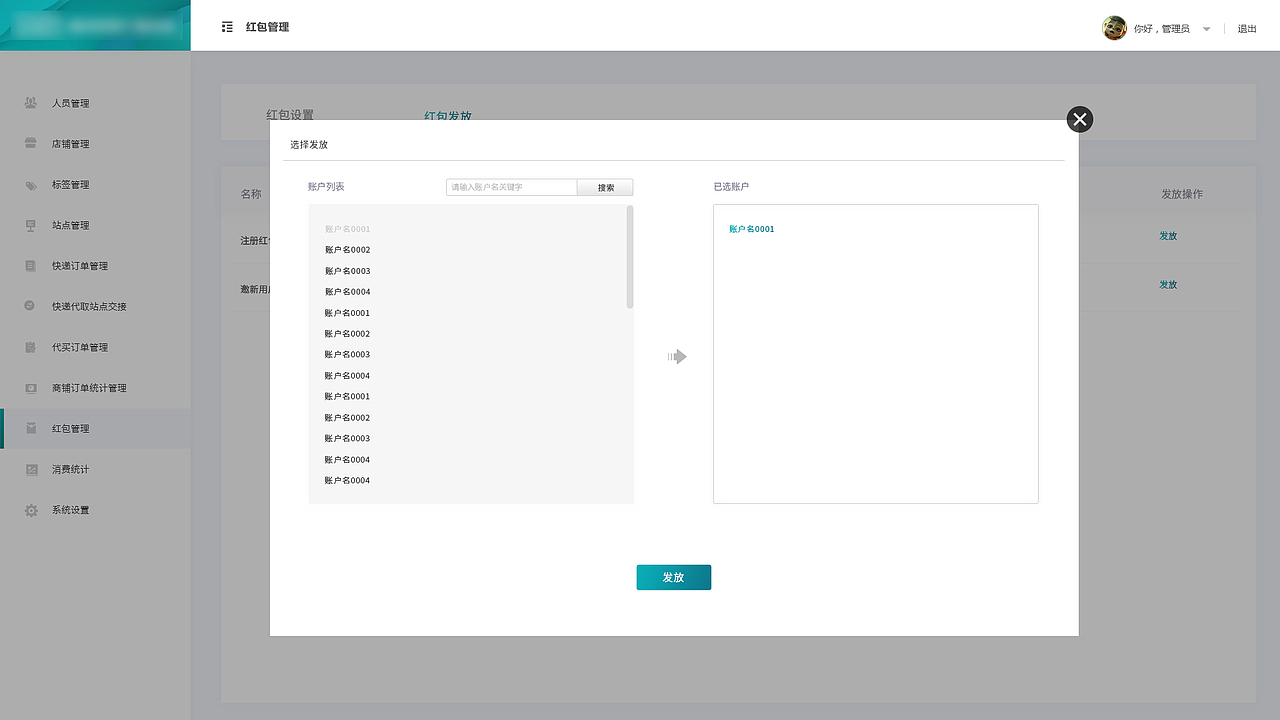Focus the account name keyword search field
This screenshot has height=720, width=1280.
click(x=512, y=187)
